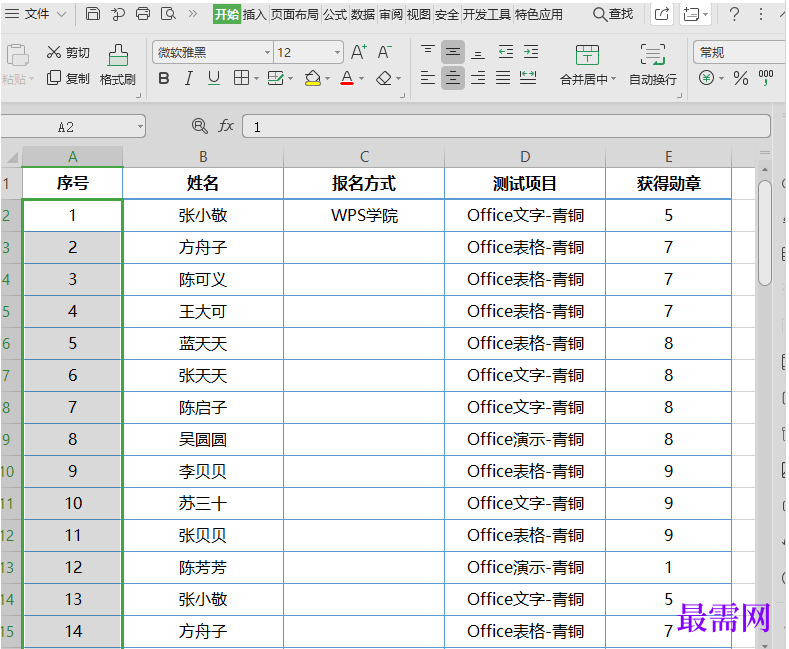Open the Formulas (公式) tab
This screenshot has height=649, width=789.
click(x=334, y=14)
